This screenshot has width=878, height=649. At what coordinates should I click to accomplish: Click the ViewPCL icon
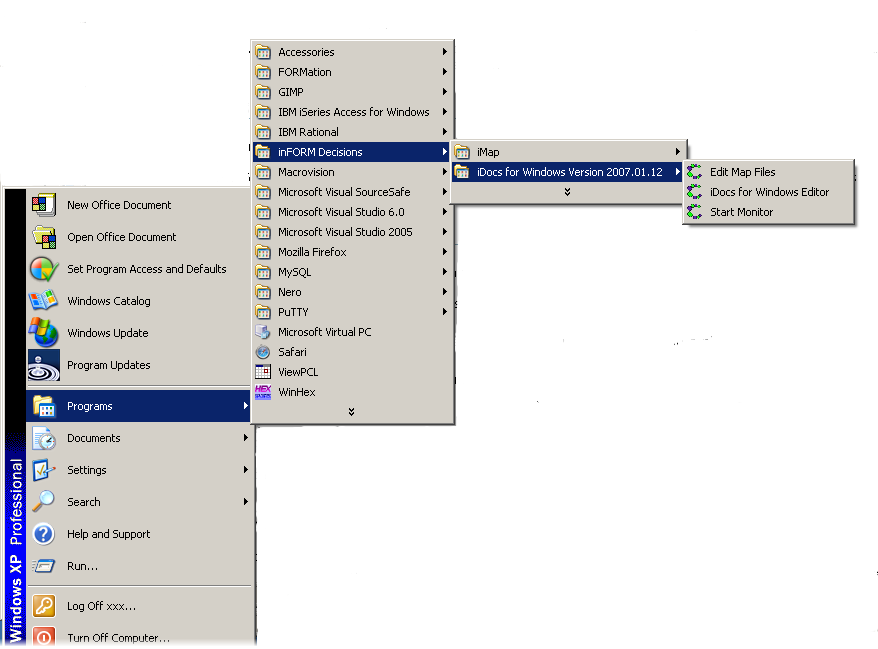pyautogui.click(x=263, y=372)
